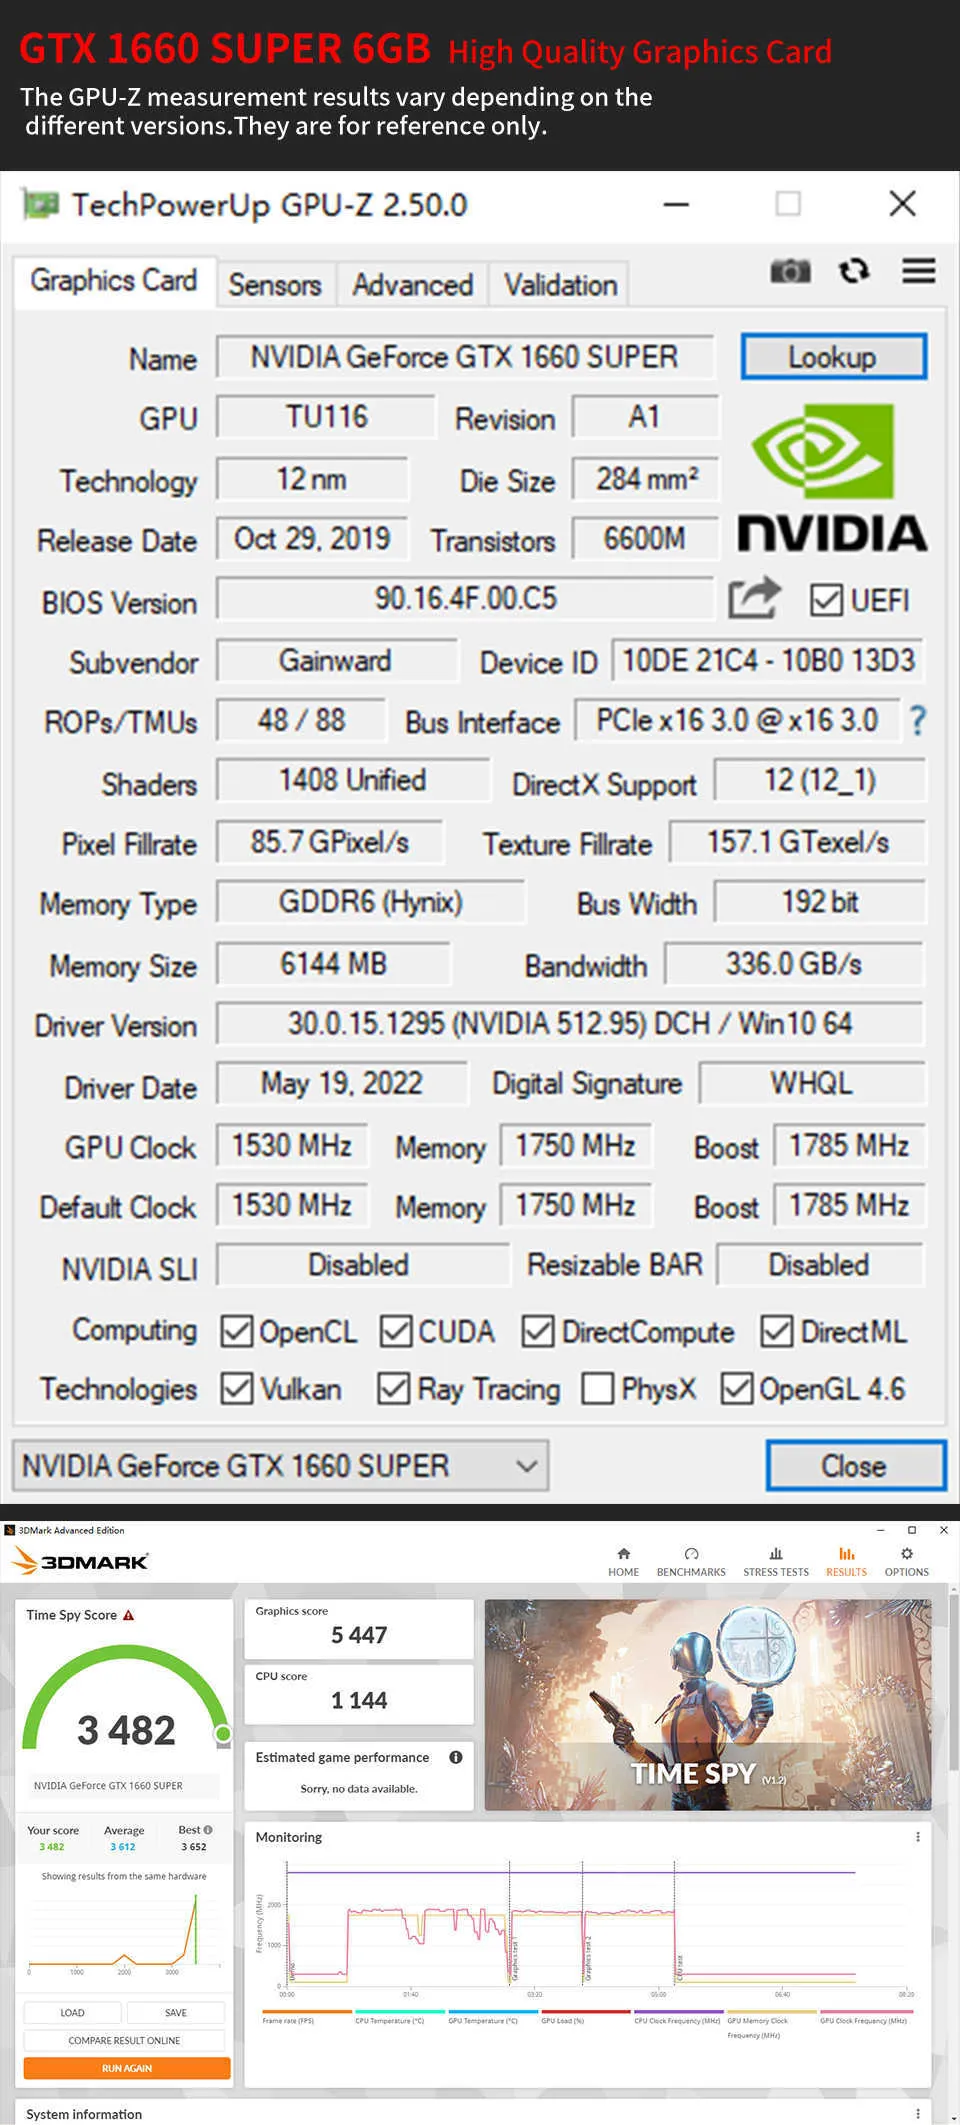Click the Graphics score value 5 447
The image size is (960, 2125).
pos(359,1635)
